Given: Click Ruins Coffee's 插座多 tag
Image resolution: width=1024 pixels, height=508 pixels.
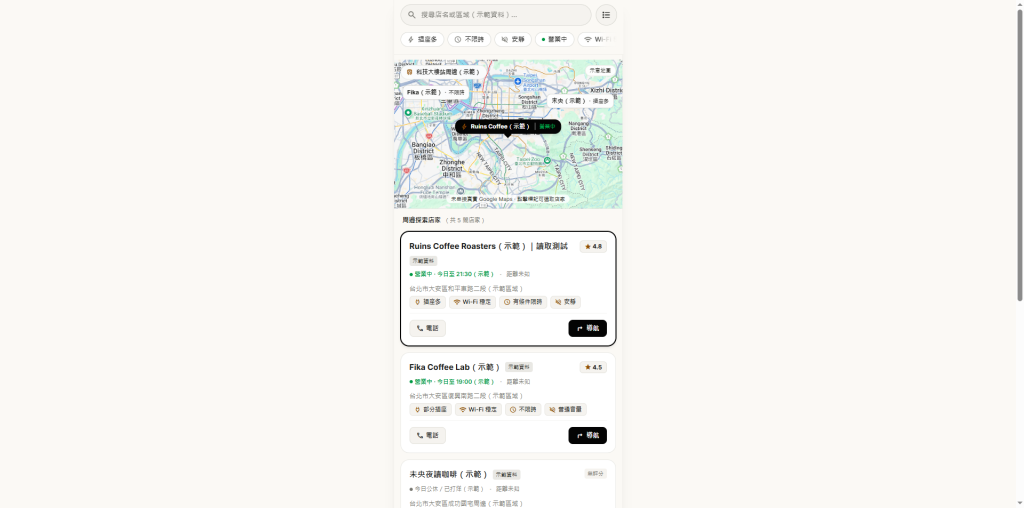Looking at the screenshot, I should [428, 302].
